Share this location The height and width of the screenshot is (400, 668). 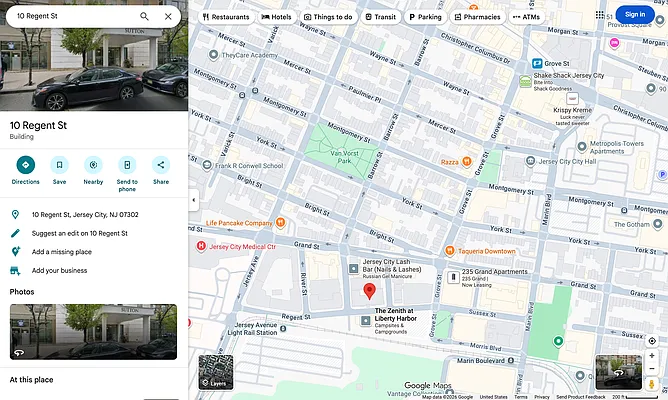(x=161, y=165)
